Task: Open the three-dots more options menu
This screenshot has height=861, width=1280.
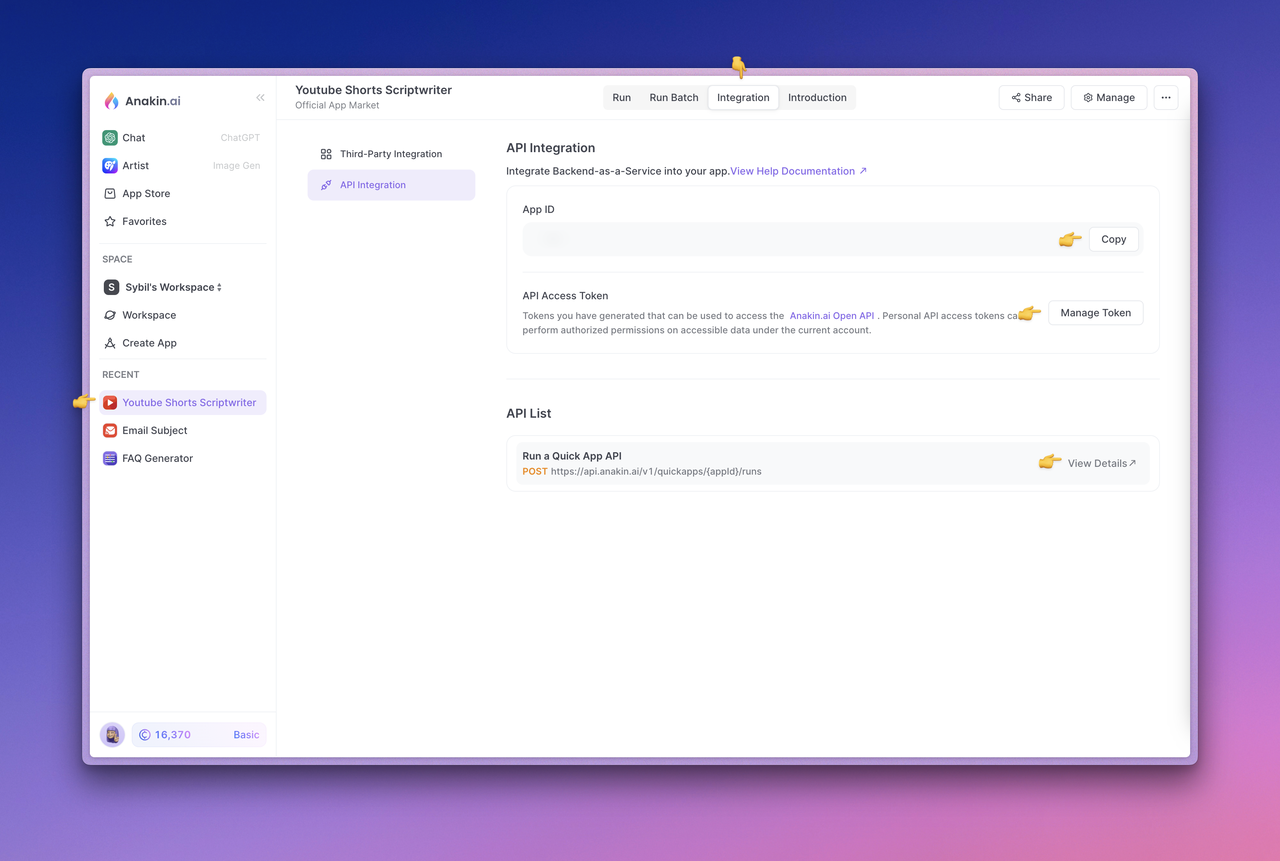Action: (x=1166, y=98)
